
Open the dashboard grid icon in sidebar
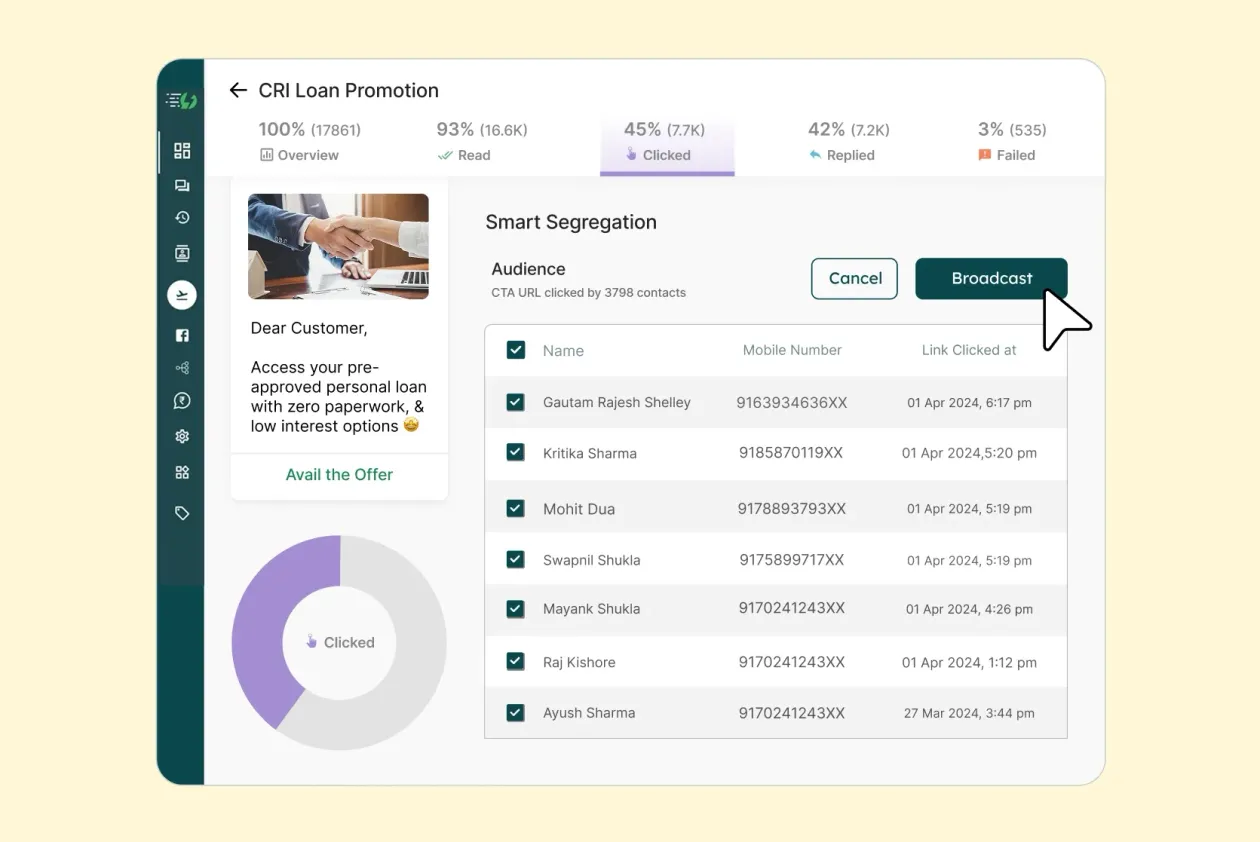pos(182,150)
